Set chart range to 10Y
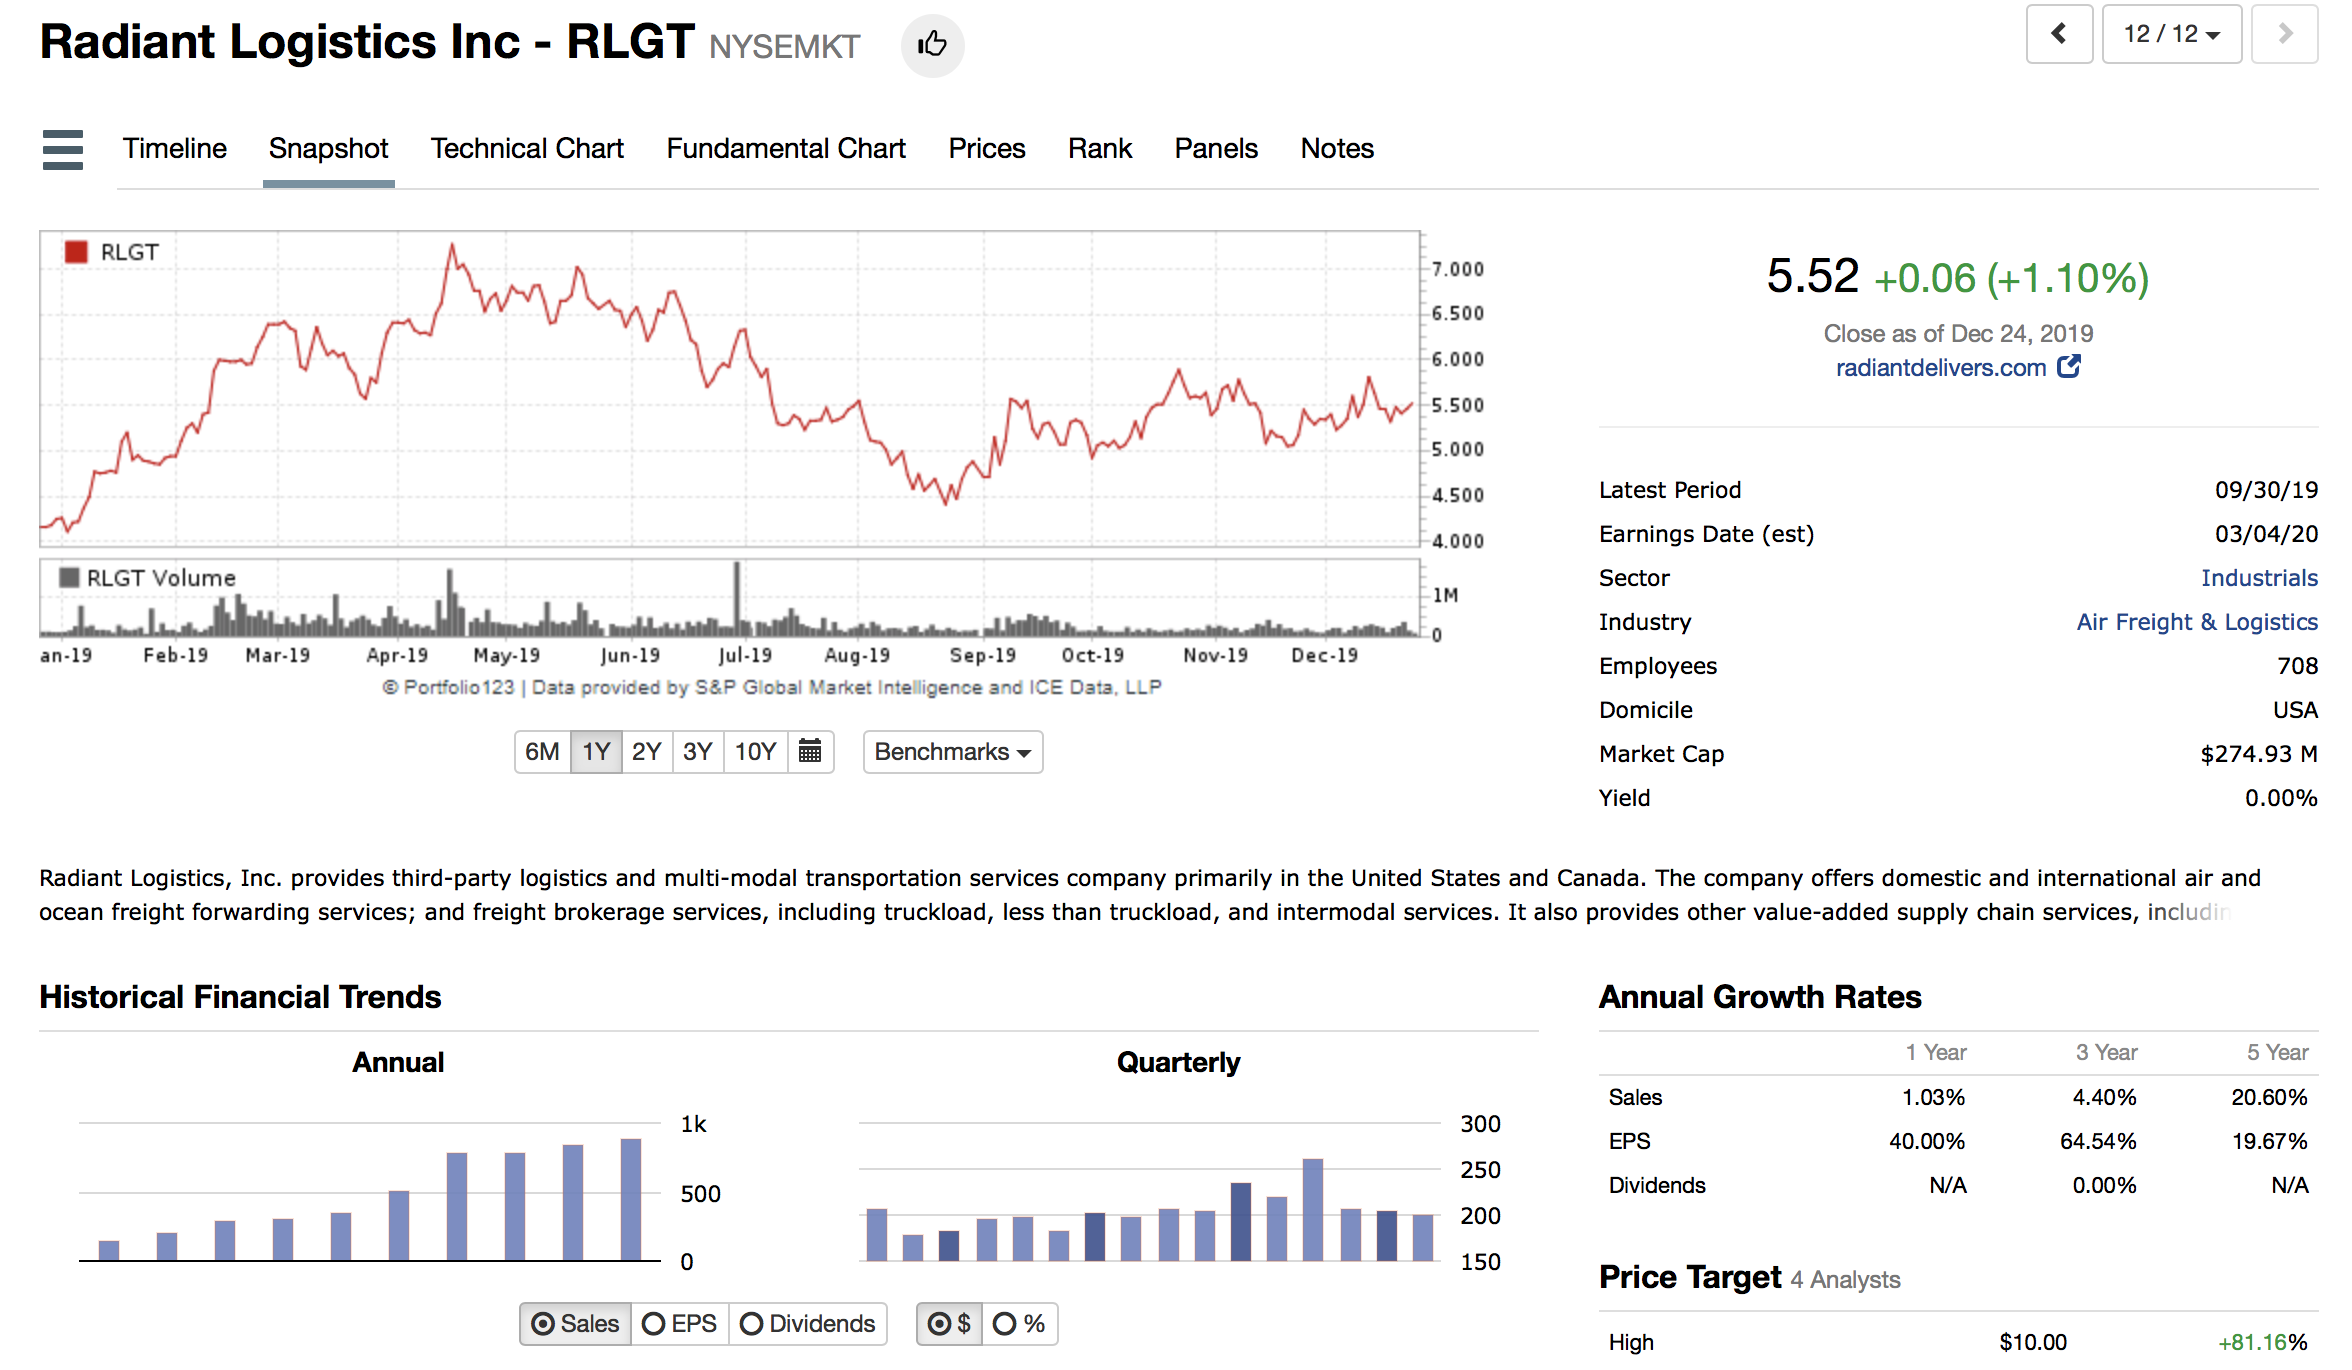The height and width of the screenshot is (1370, 2352). [x=755, y=751]
